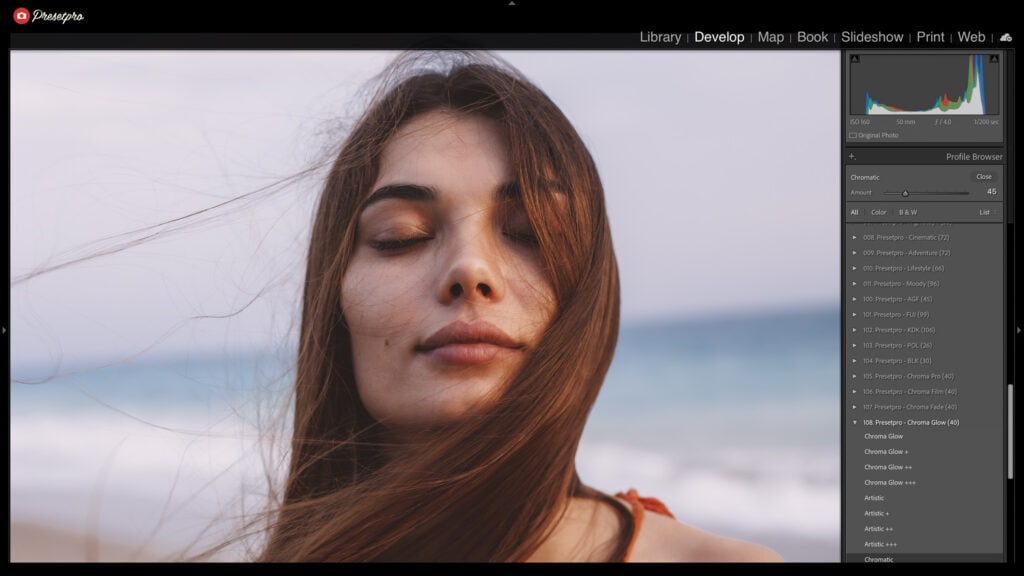Open the List view dropdown
The image size is (1024, 576).
pos(986,212)
